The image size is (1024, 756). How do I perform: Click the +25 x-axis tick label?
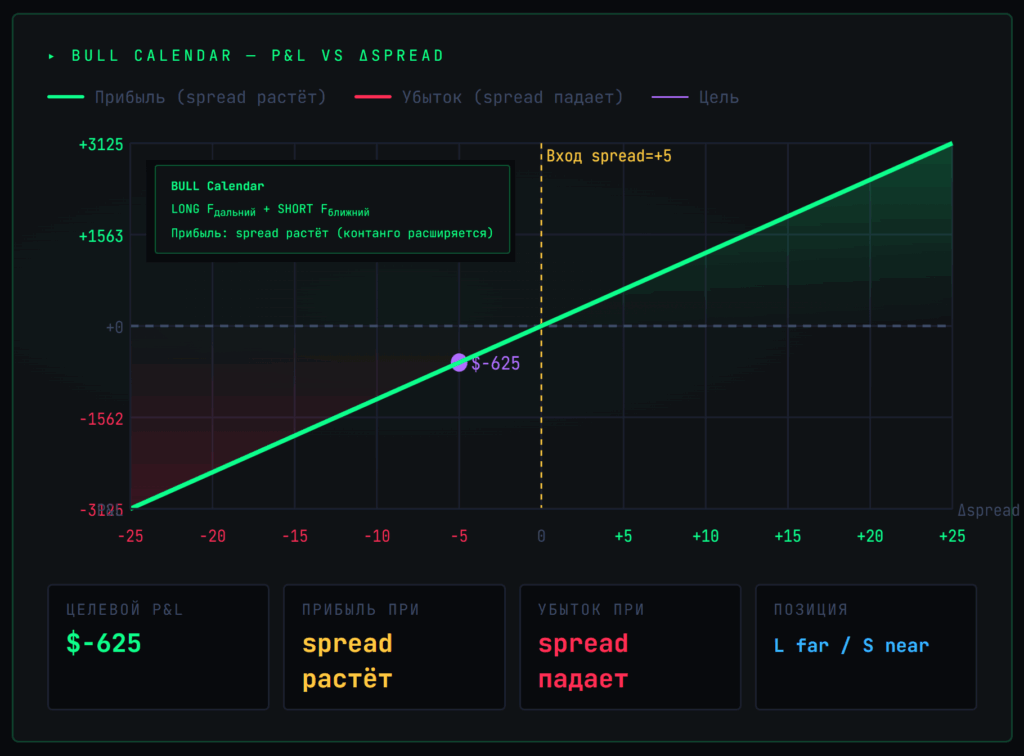coord(952,536)
